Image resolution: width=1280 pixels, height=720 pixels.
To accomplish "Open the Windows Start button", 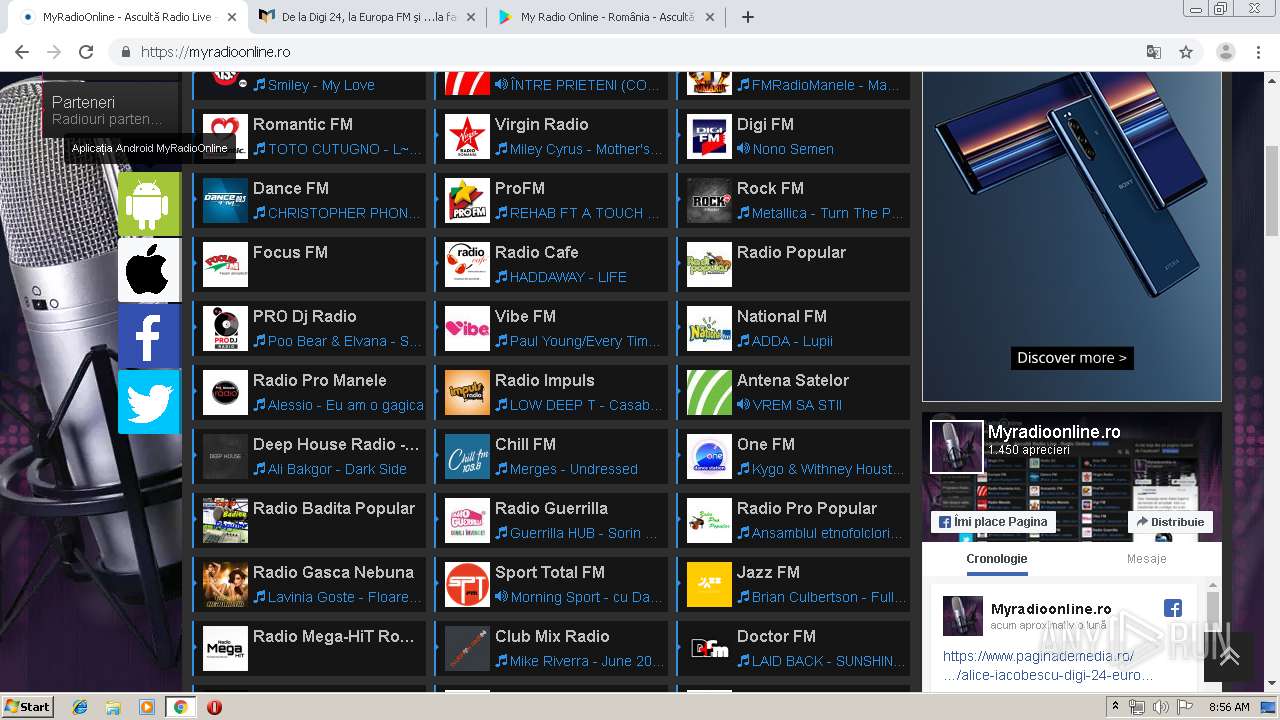I will (x=27, y=706).
